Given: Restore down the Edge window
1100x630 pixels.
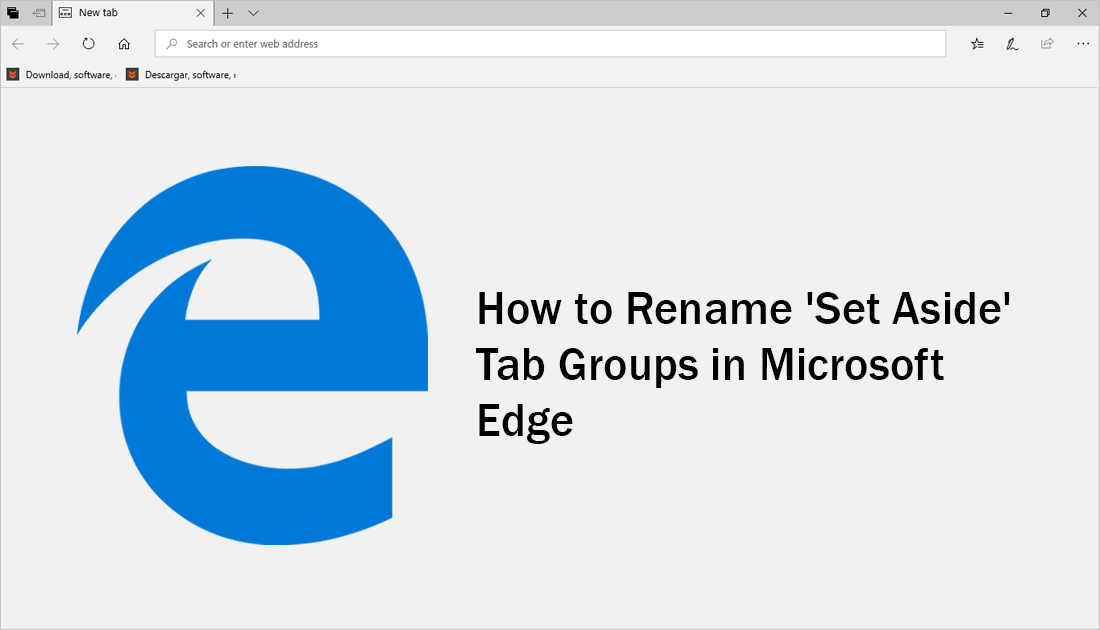Looking at the screenshot, I should pyautogui.click(x=1045, y=13).
